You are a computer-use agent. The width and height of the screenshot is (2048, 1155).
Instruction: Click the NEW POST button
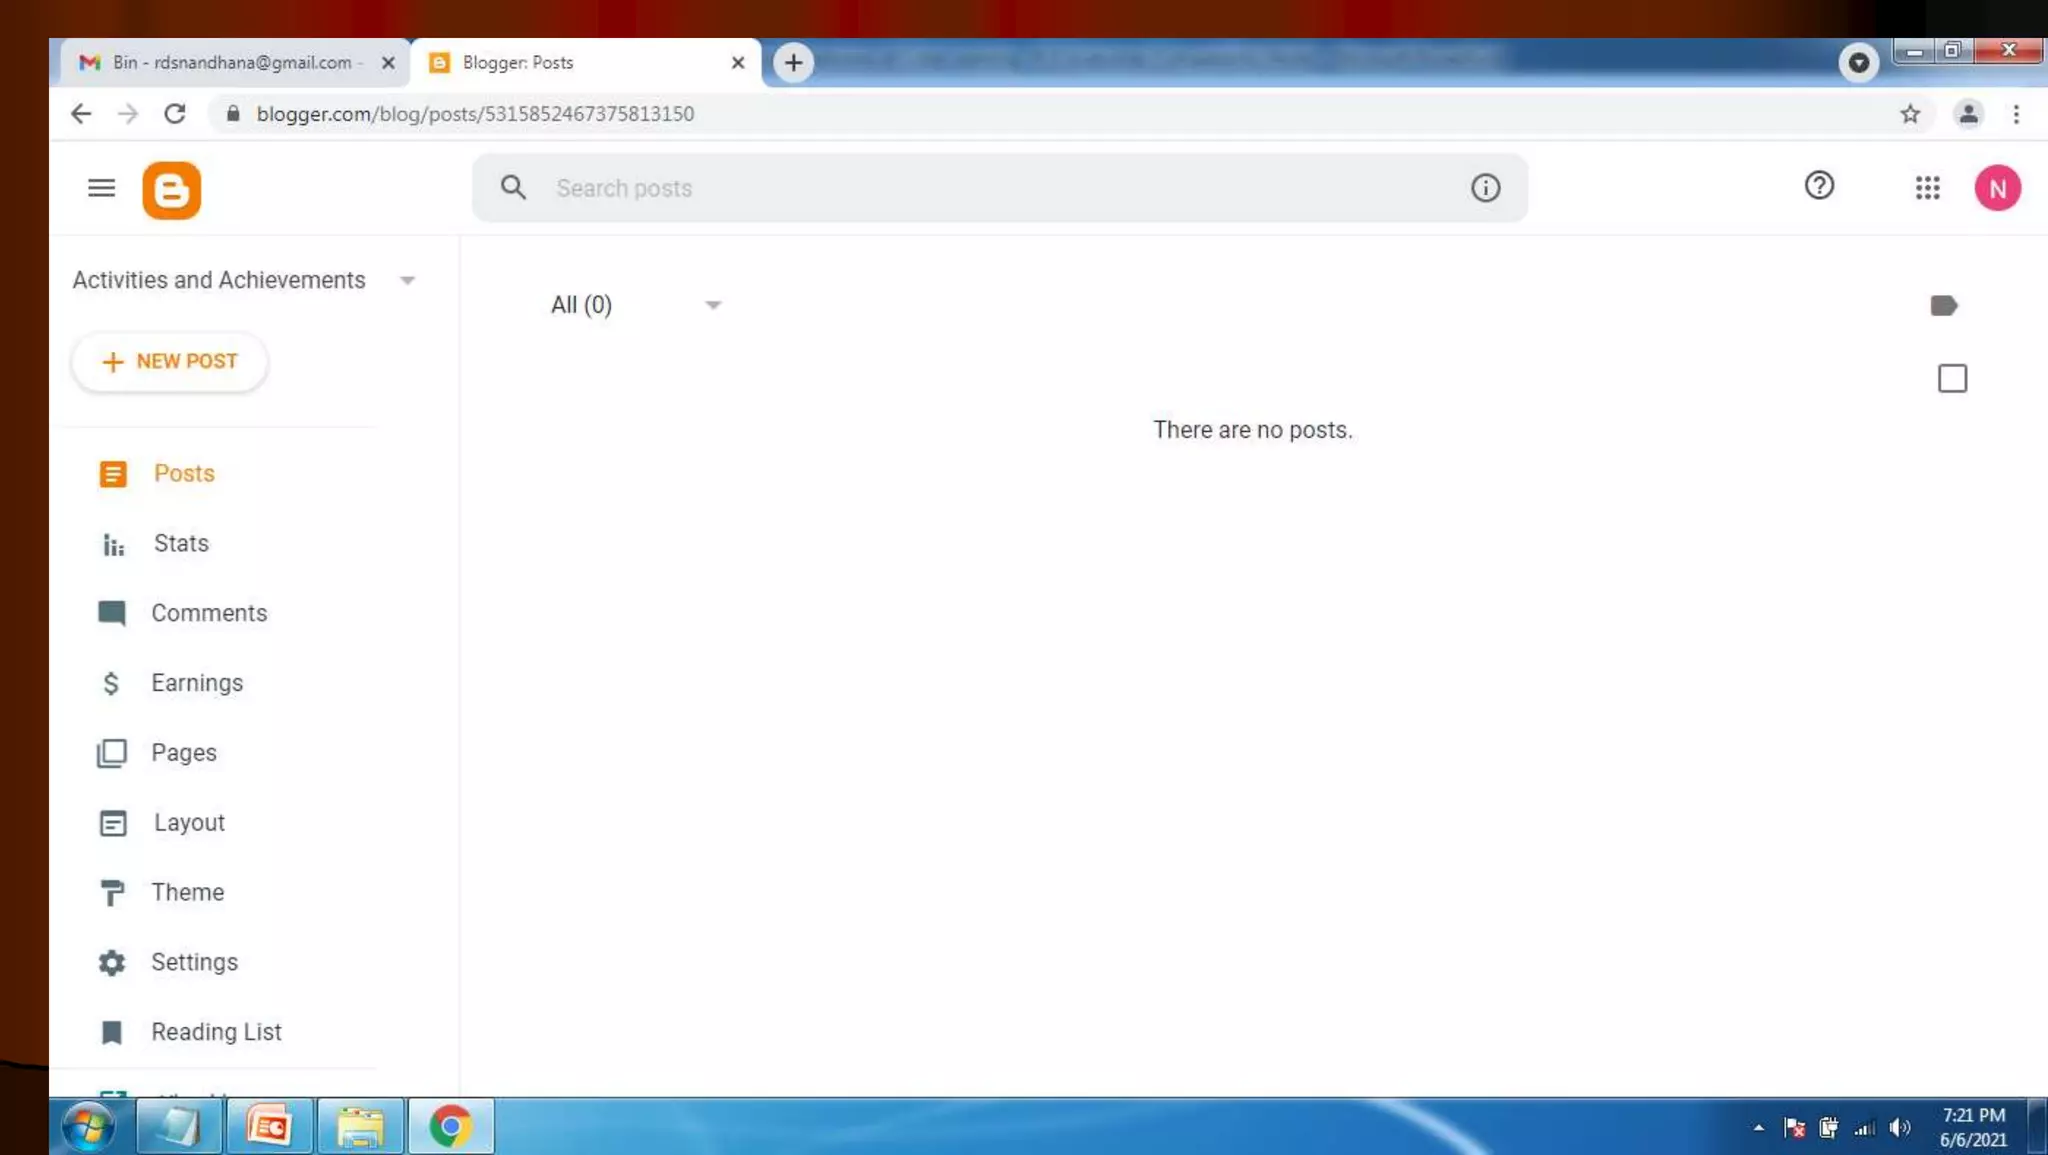tap(170, 362)
